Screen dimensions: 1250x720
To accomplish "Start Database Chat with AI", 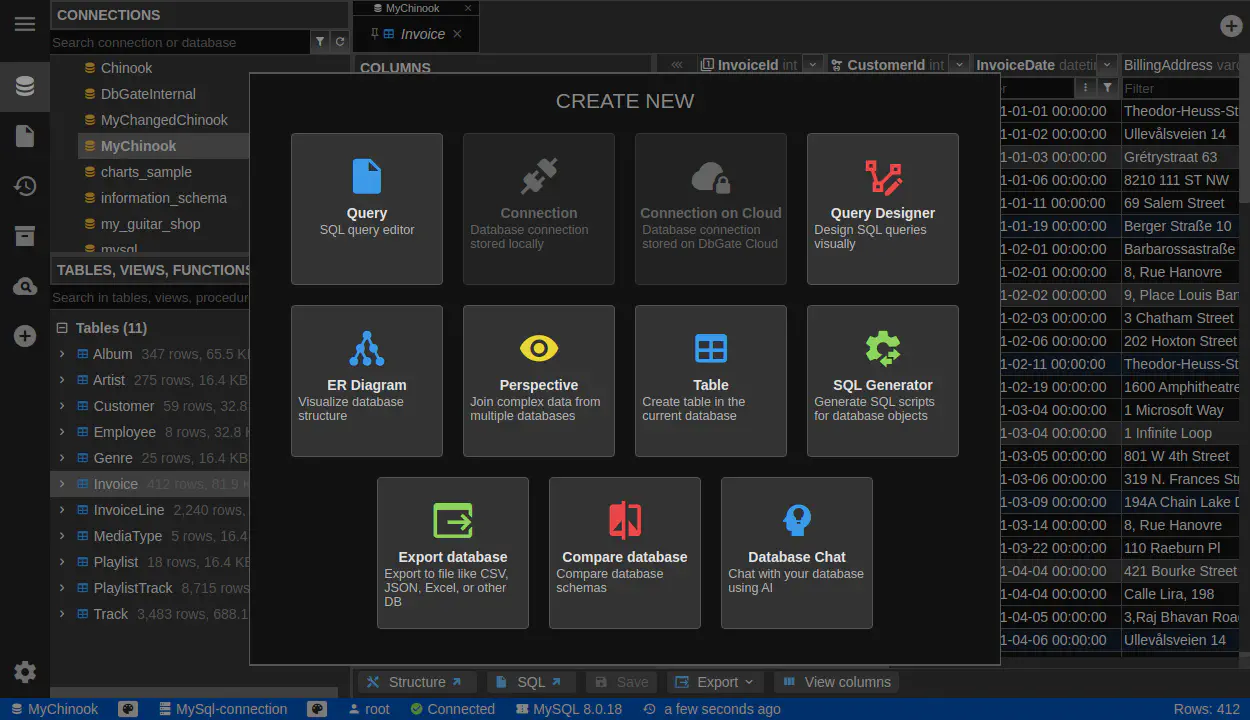I will pyautogui.click(x=796, y=553).
